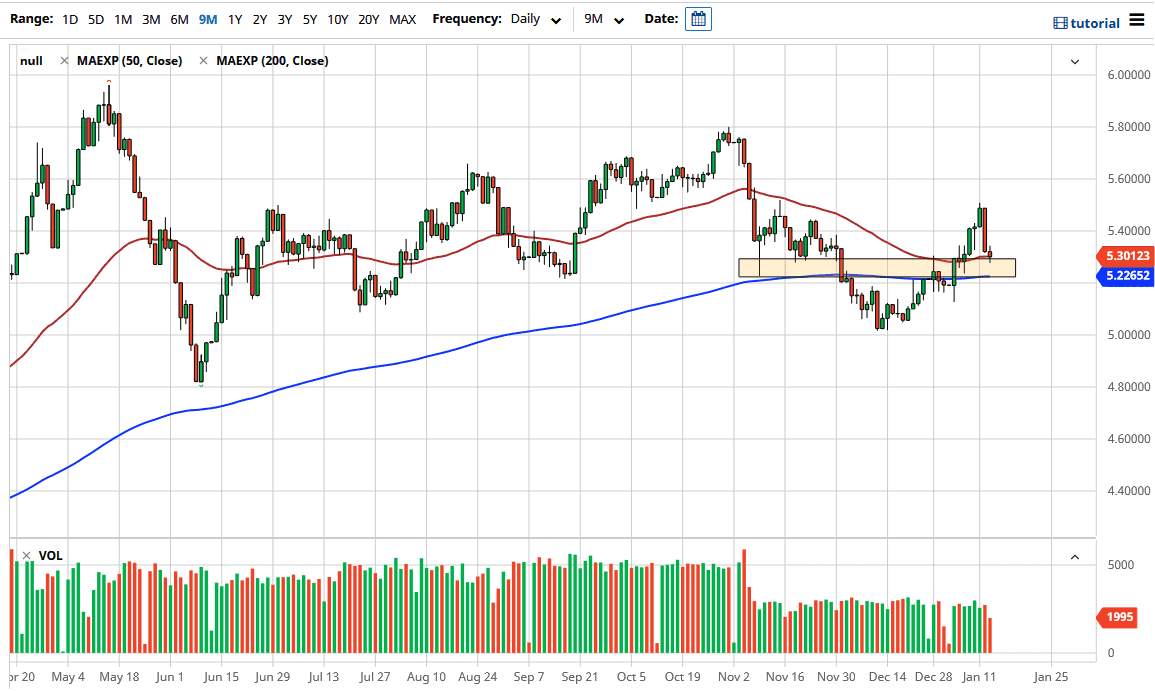Viewport: 1155px width, 692px height.
Task: Click the blue price label 5.22652
Action: click(1128, 276)
